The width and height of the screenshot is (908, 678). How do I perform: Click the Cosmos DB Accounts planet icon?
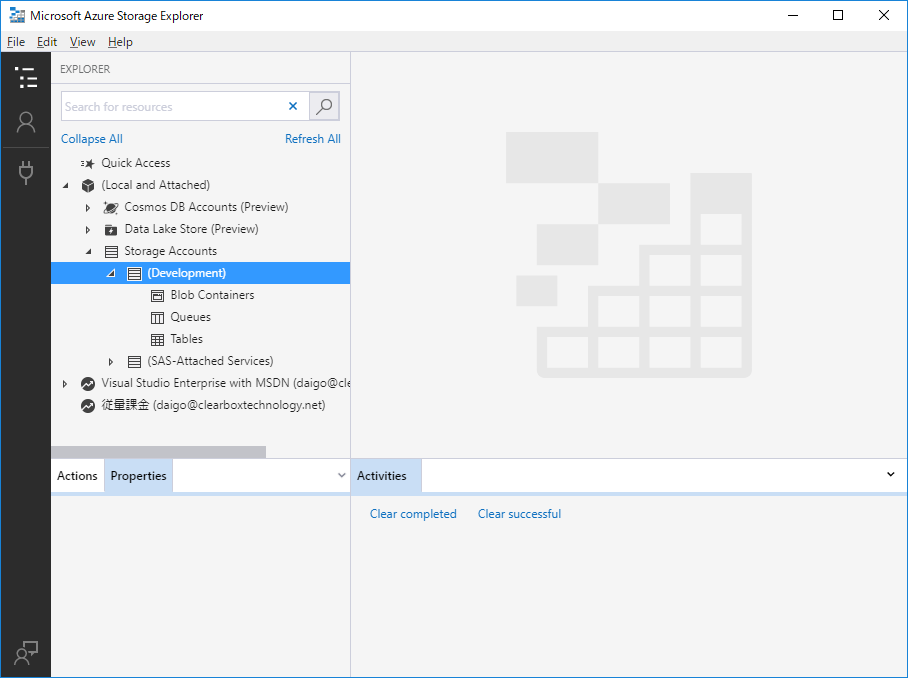(x=111, y=207)
